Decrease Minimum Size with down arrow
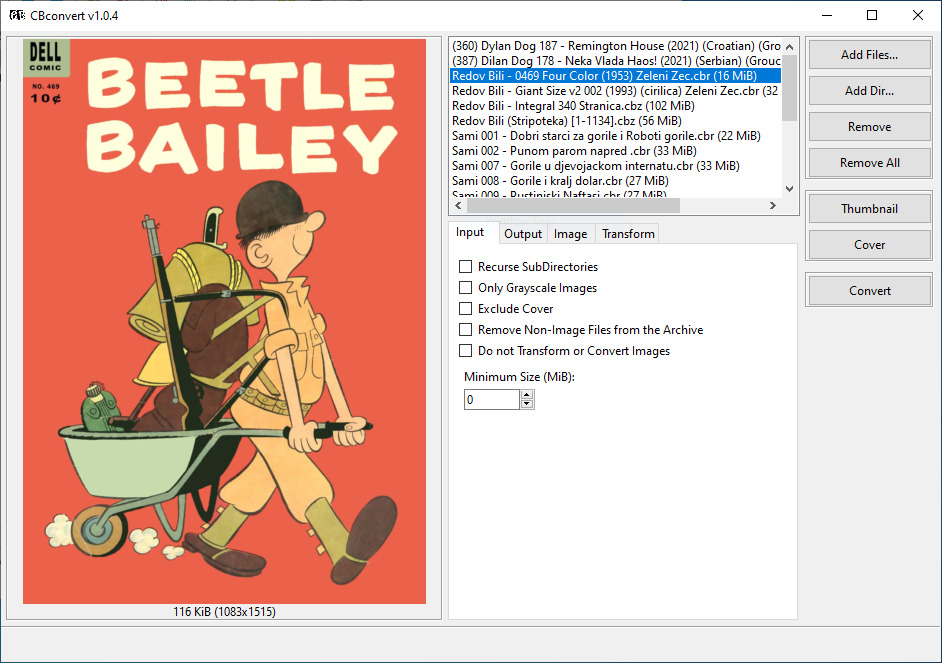This screenshot has height=663, width=942. point(527,404)
